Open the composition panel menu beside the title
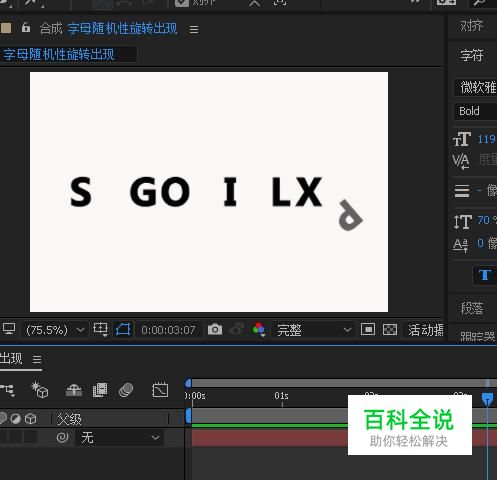 [x=194, y=29]
